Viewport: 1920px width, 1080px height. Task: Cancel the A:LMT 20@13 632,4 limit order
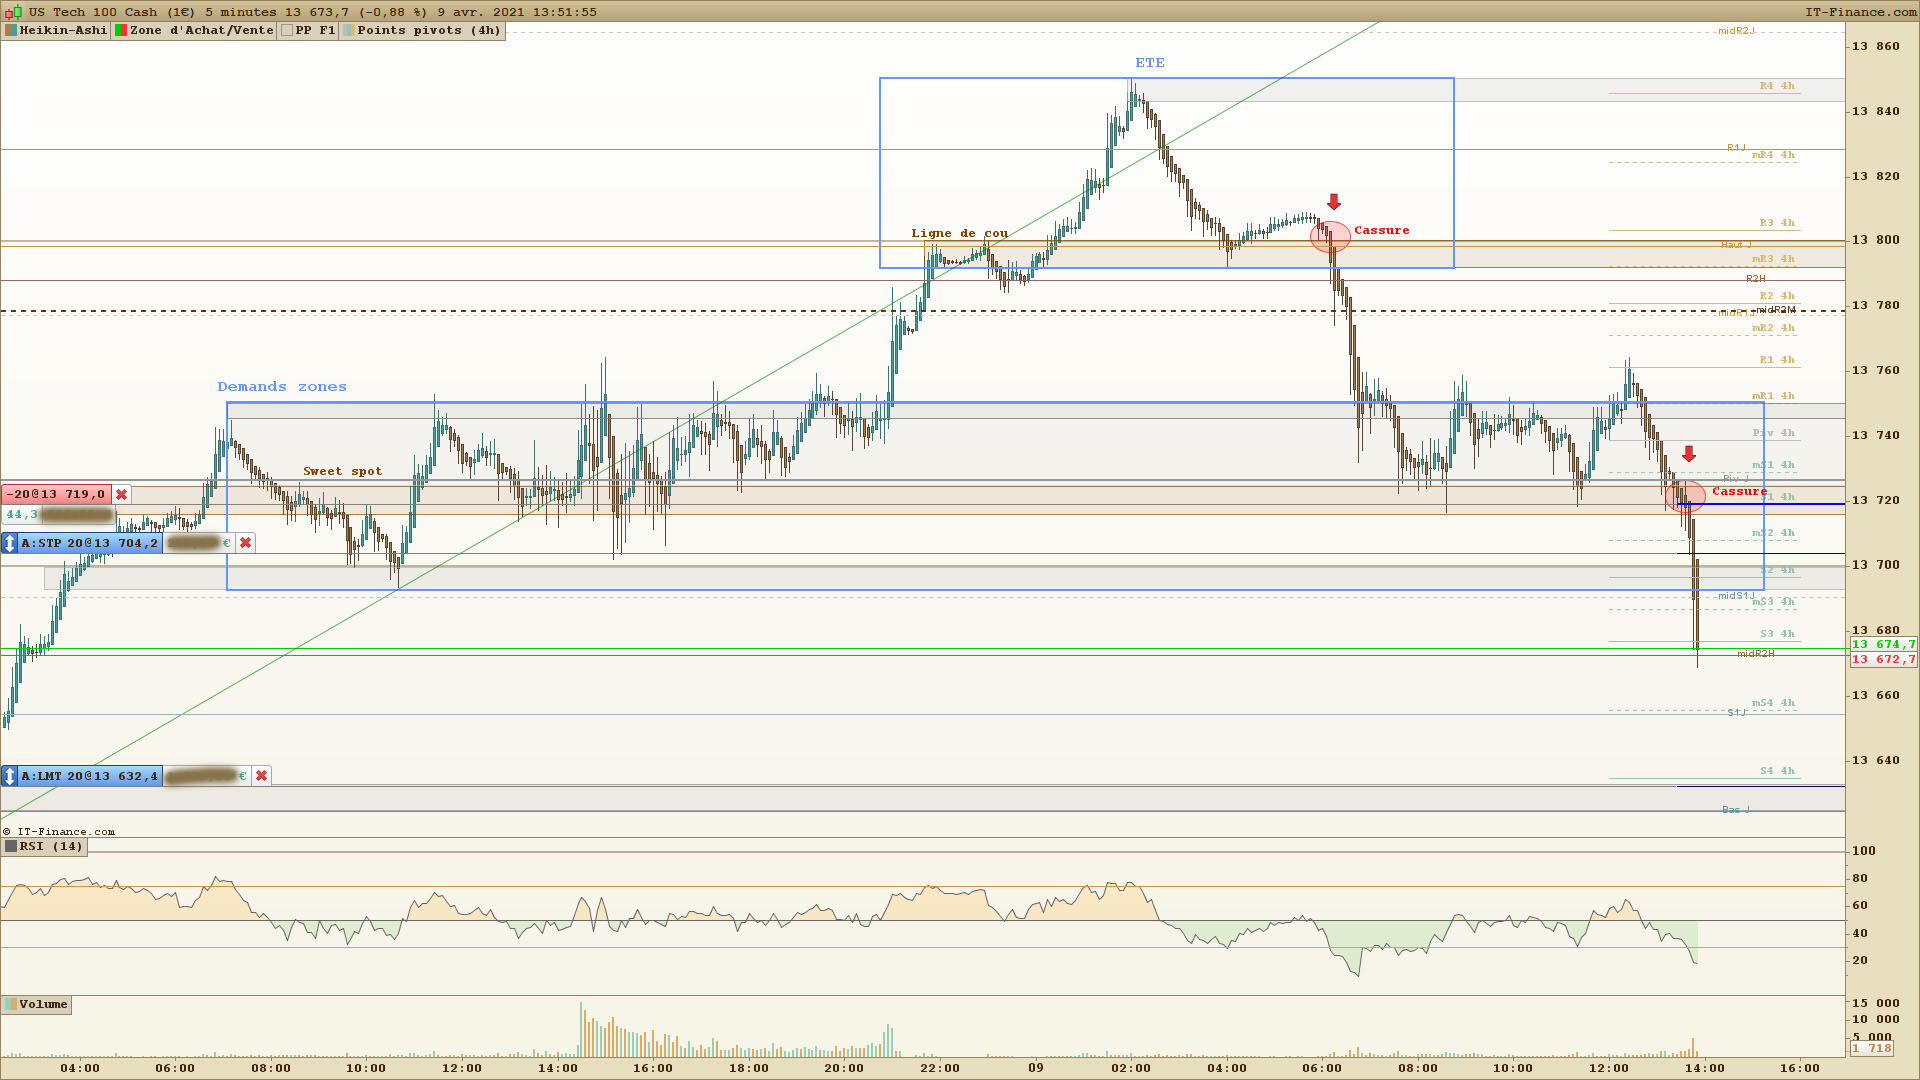[261, 776]
